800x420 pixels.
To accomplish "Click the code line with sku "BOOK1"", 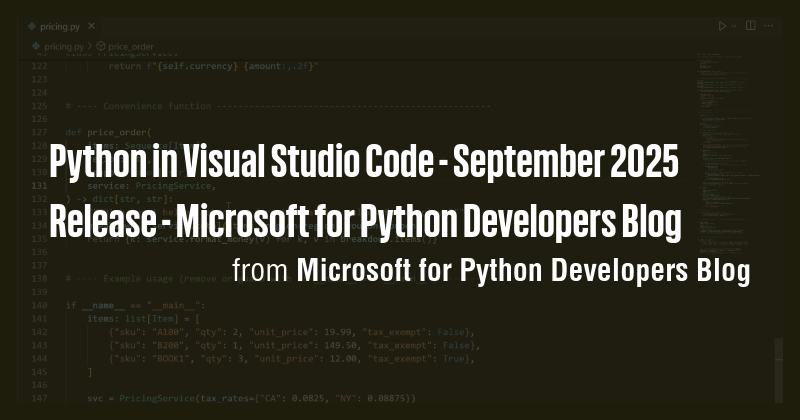I will click(x=291, y=359).
